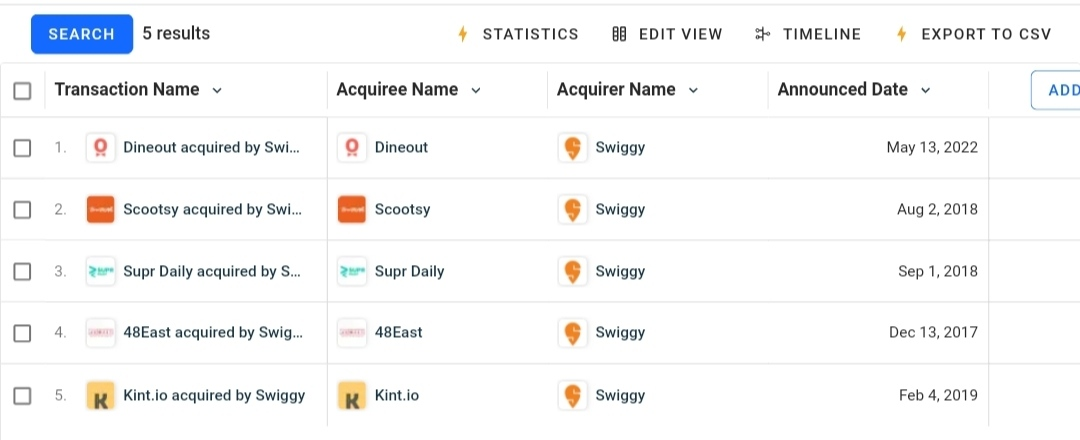Click the Dineout logo in Acquiree column
Viewport: 1080px width, 440px height.
point(352,147)
